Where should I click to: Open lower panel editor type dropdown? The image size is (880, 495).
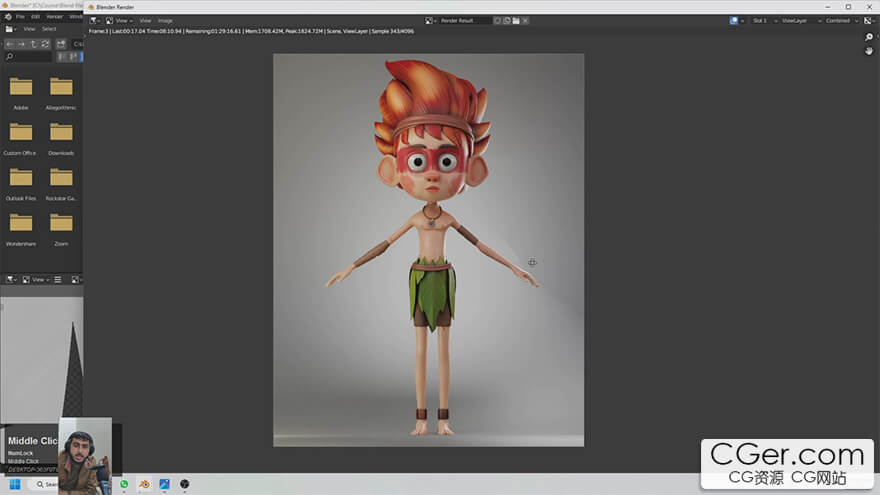pos(11,279)
